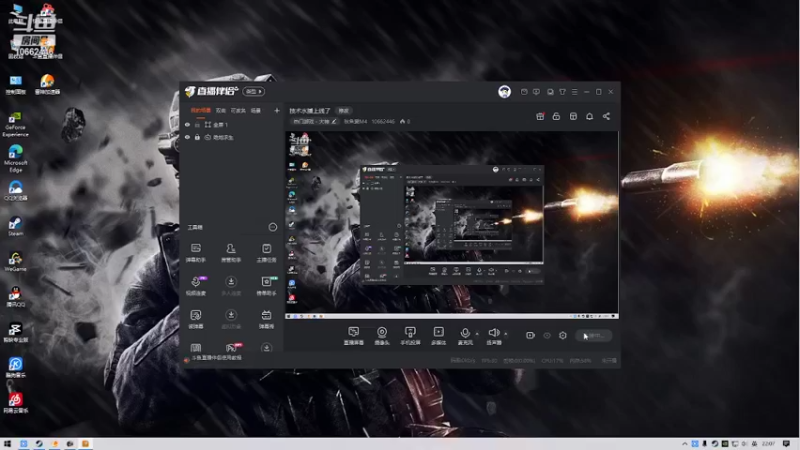Click the live preview canvas thumbnail
The width and height of the screenshot is (800, 450).
pos(452,225)
